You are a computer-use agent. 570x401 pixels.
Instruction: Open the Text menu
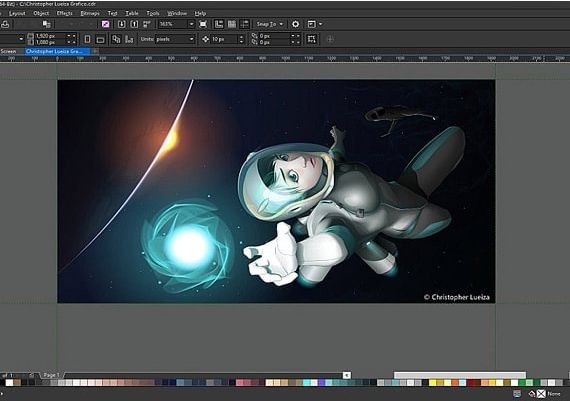112,13
